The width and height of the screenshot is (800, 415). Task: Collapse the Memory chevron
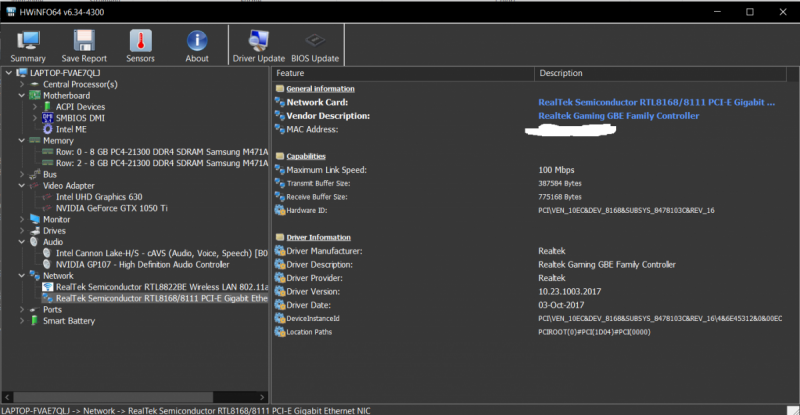22,140
